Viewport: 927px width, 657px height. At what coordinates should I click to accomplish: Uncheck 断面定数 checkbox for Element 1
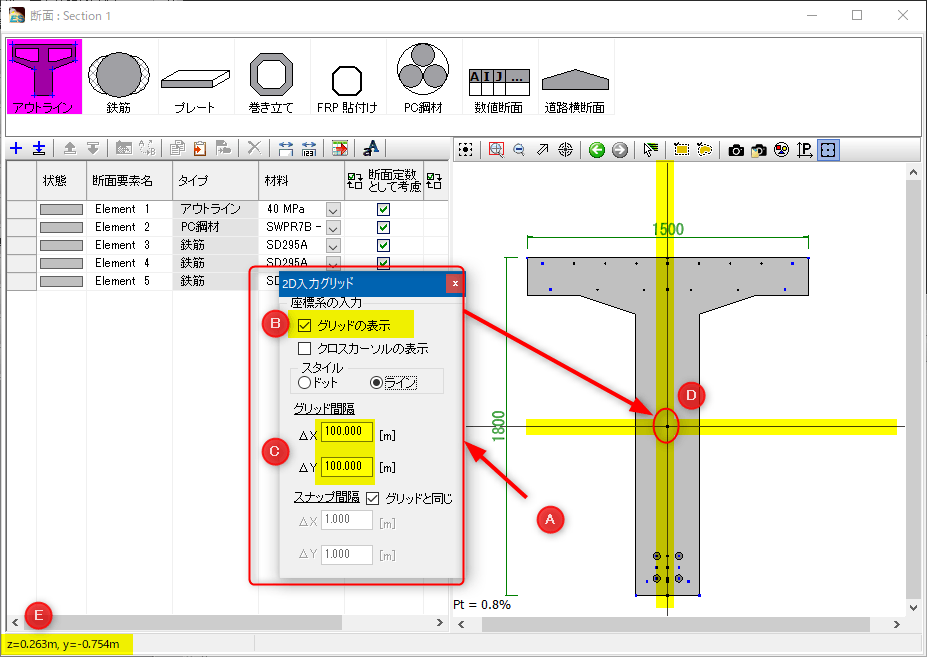pyautogui.click(x=384, y=209)
